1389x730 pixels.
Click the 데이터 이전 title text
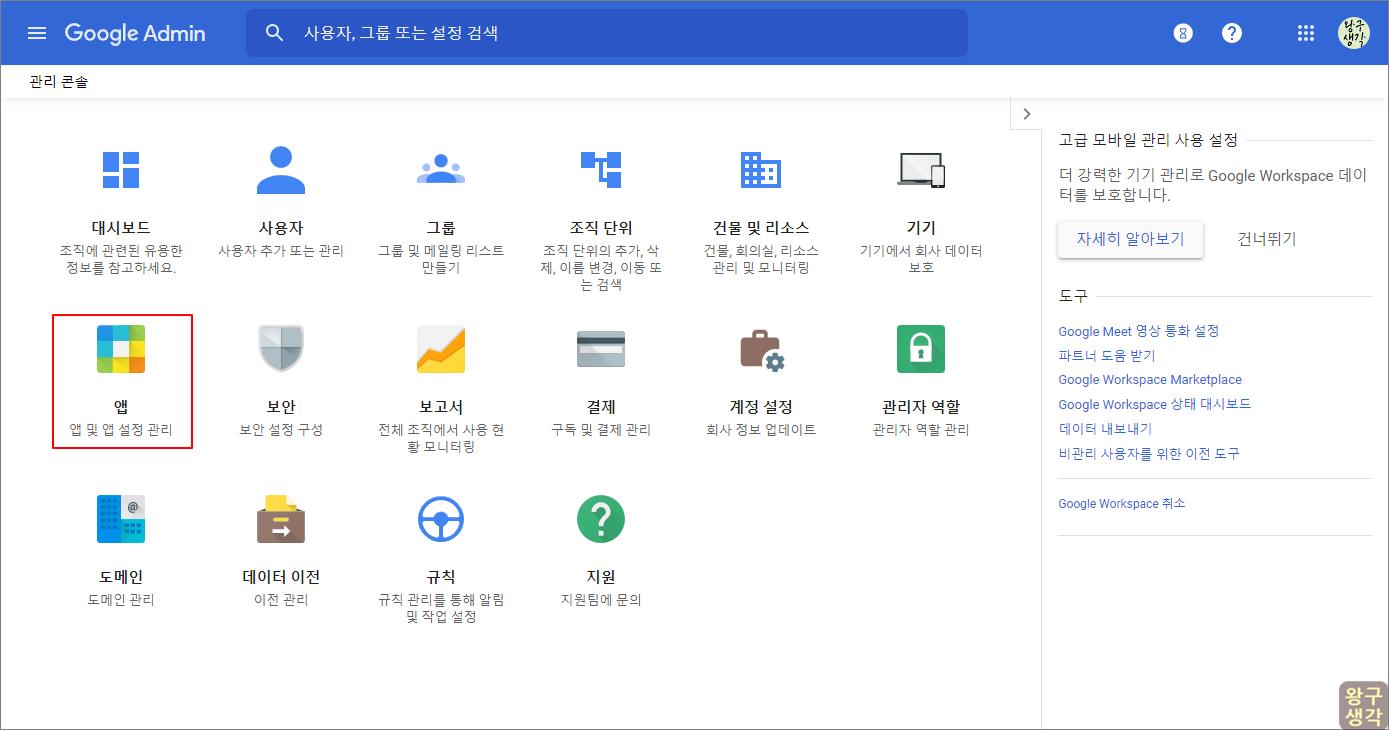pyautogui.click(x=281, y=577)
